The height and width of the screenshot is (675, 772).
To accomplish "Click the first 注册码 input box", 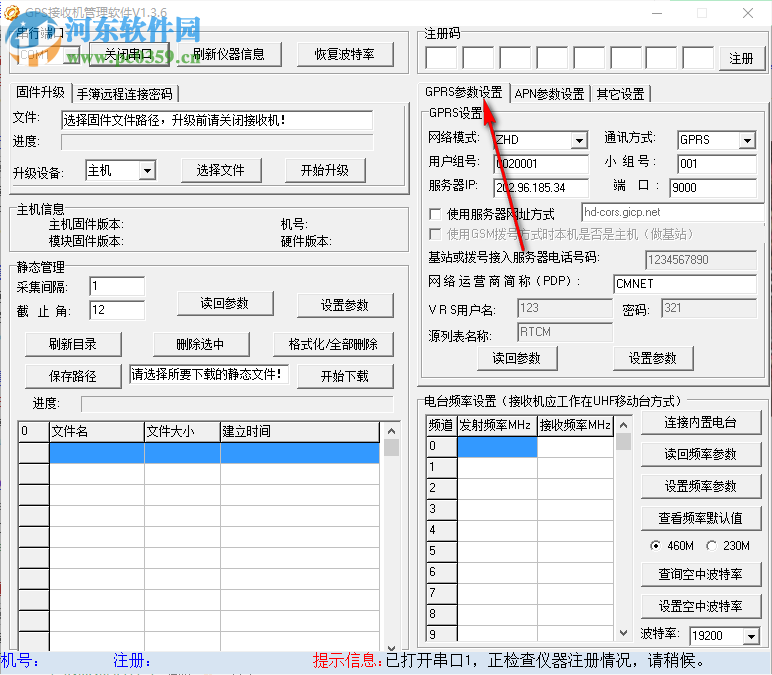I will [x=441, y=58].
